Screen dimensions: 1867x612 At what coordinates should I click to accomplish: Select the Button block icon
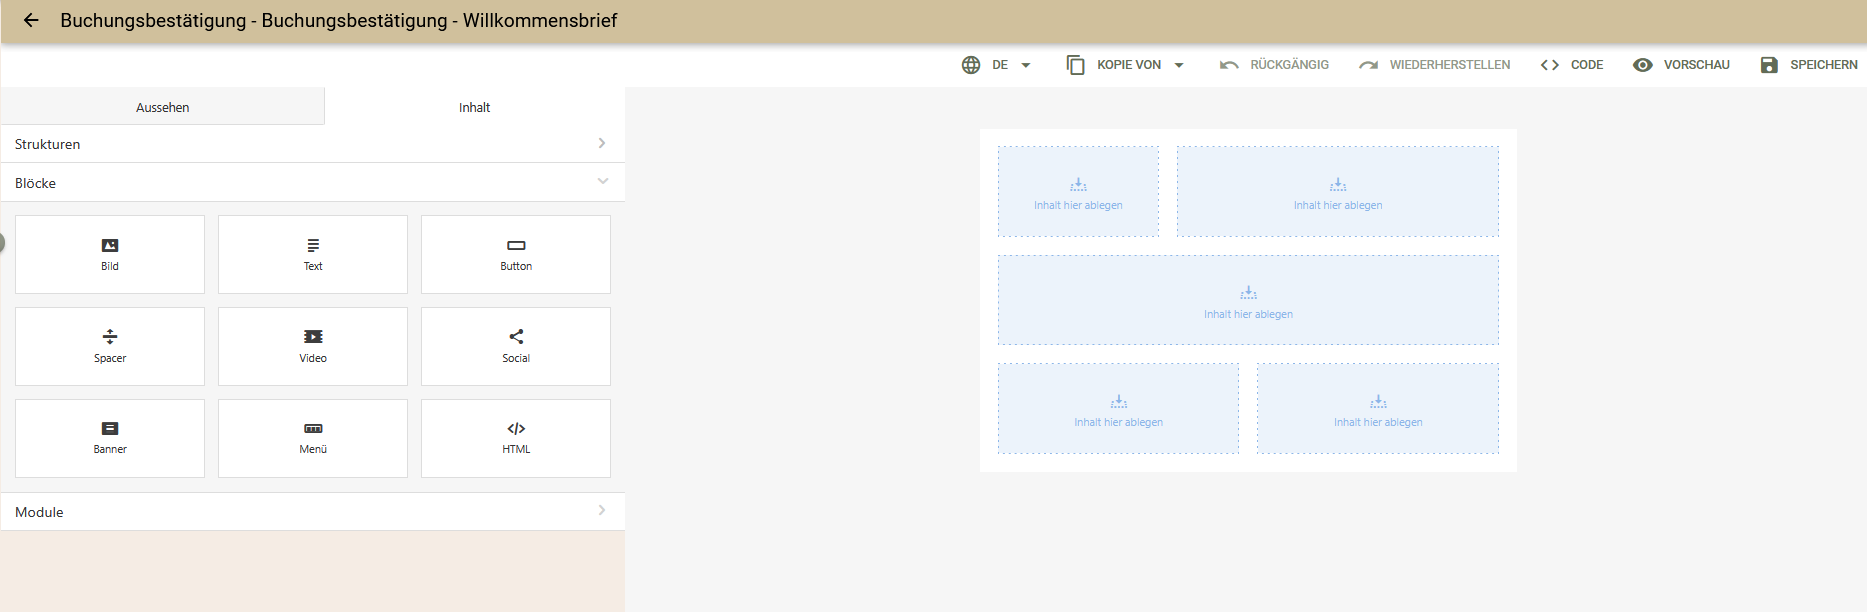pos(516,245)
